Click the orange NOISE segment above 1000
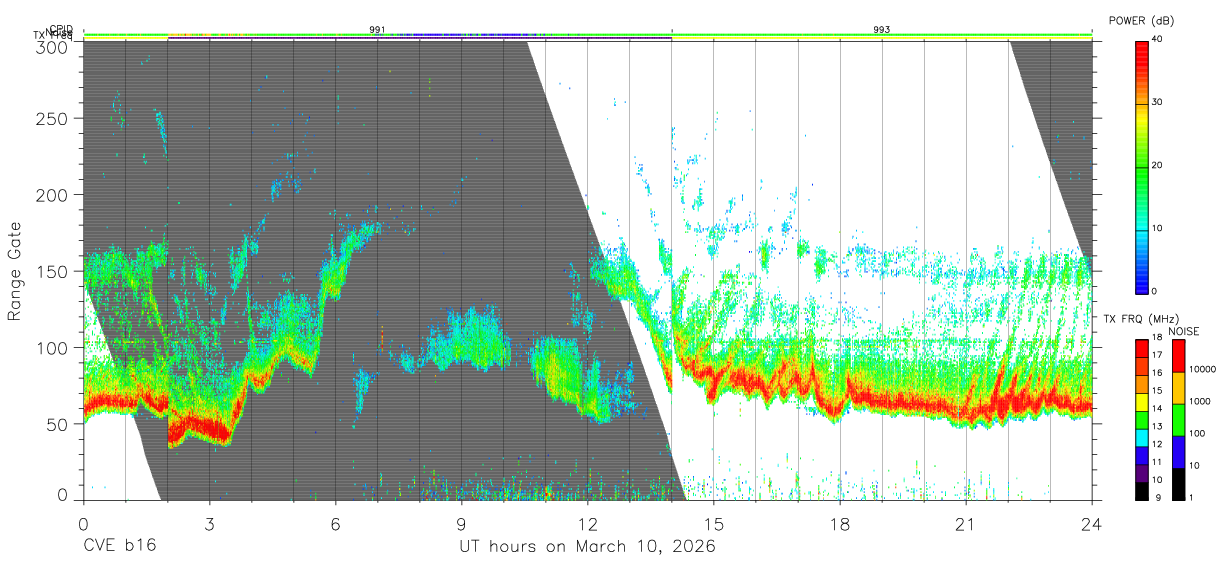This screenshot has width=1228, height=567. click(1179, 388)
